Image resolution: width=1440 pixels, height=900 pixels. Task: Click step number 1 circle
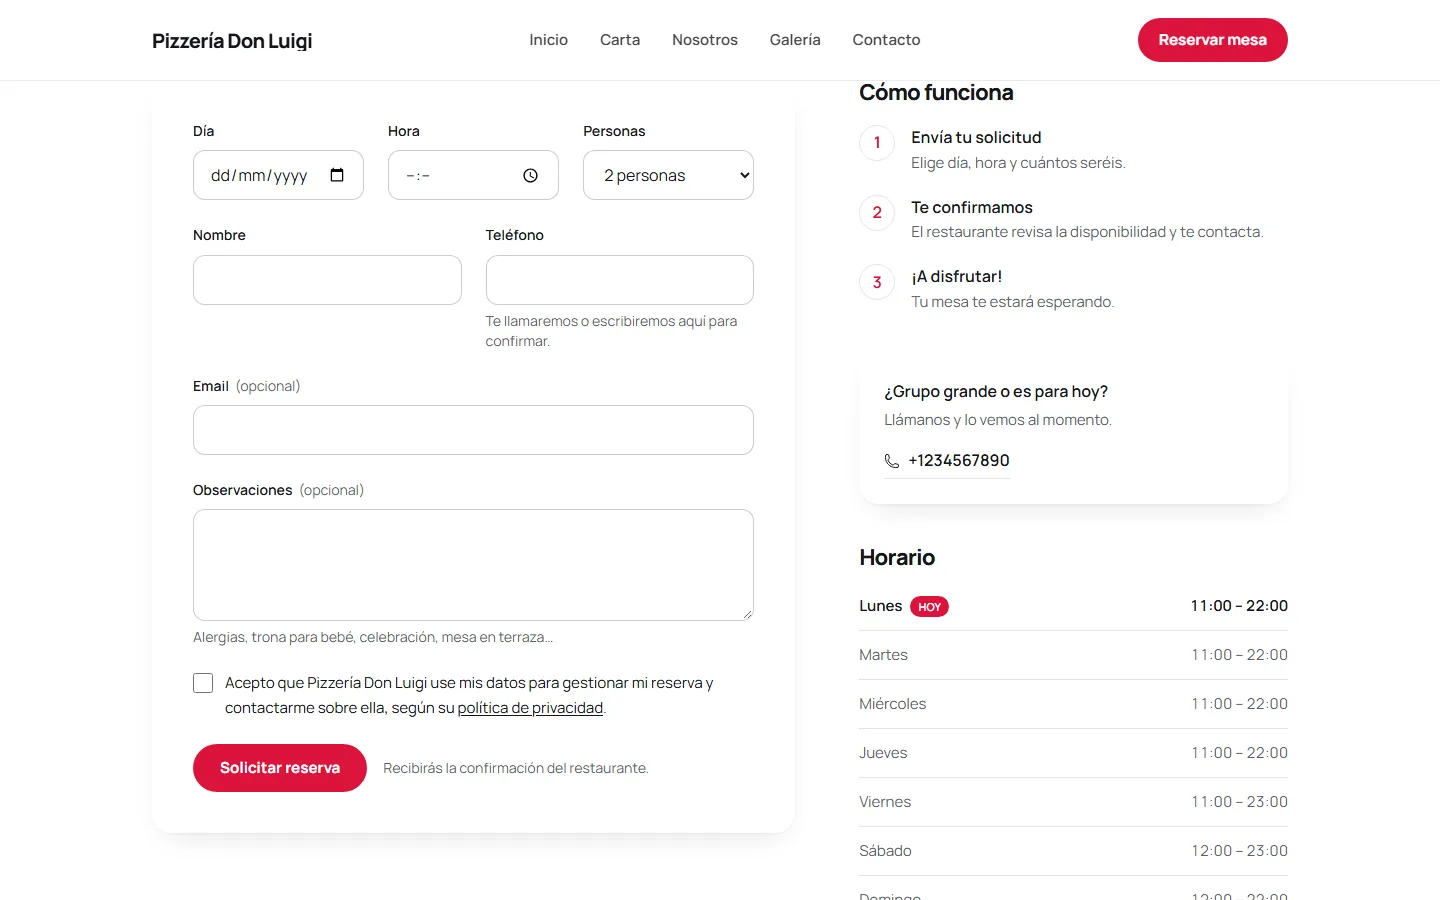click(877, 143)
